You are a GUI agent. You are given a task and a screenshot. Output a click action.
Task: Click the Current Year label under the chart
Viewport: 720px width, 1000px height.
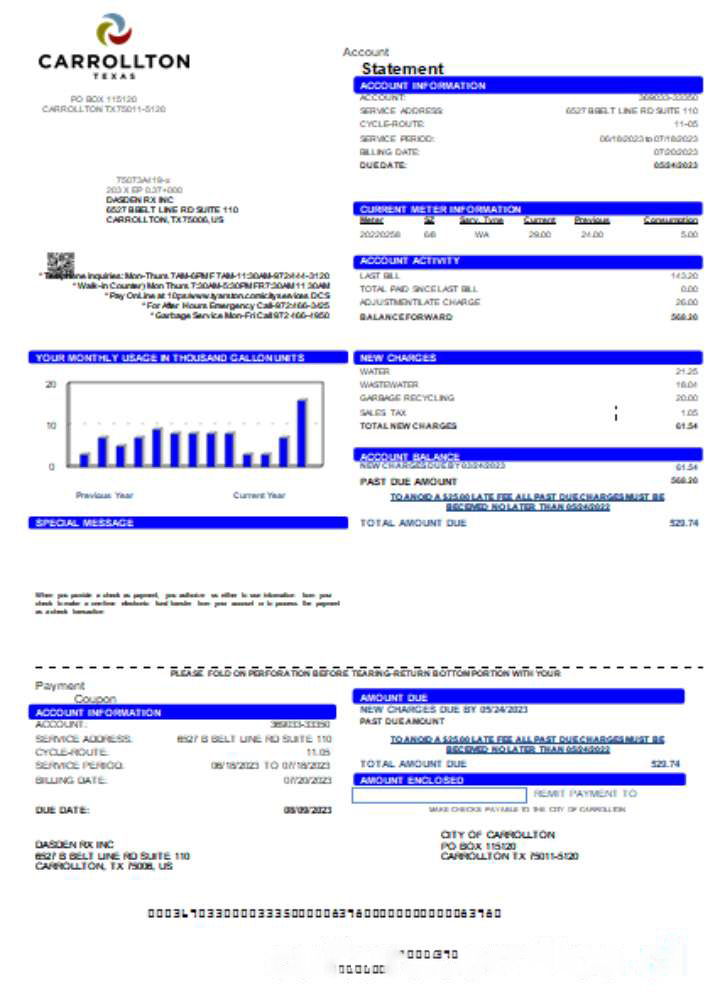point(259,495)
